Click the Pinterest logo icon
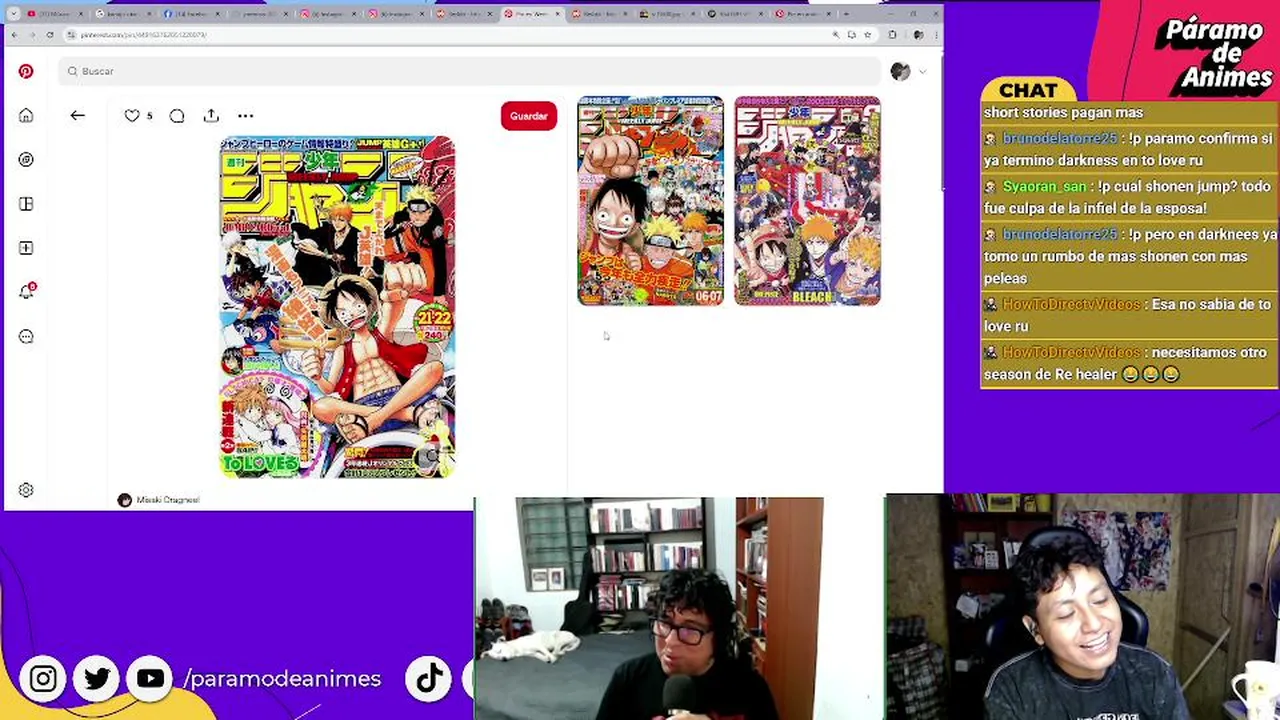The width and height of the screenshot is (1280, 720). click(26, 71)
